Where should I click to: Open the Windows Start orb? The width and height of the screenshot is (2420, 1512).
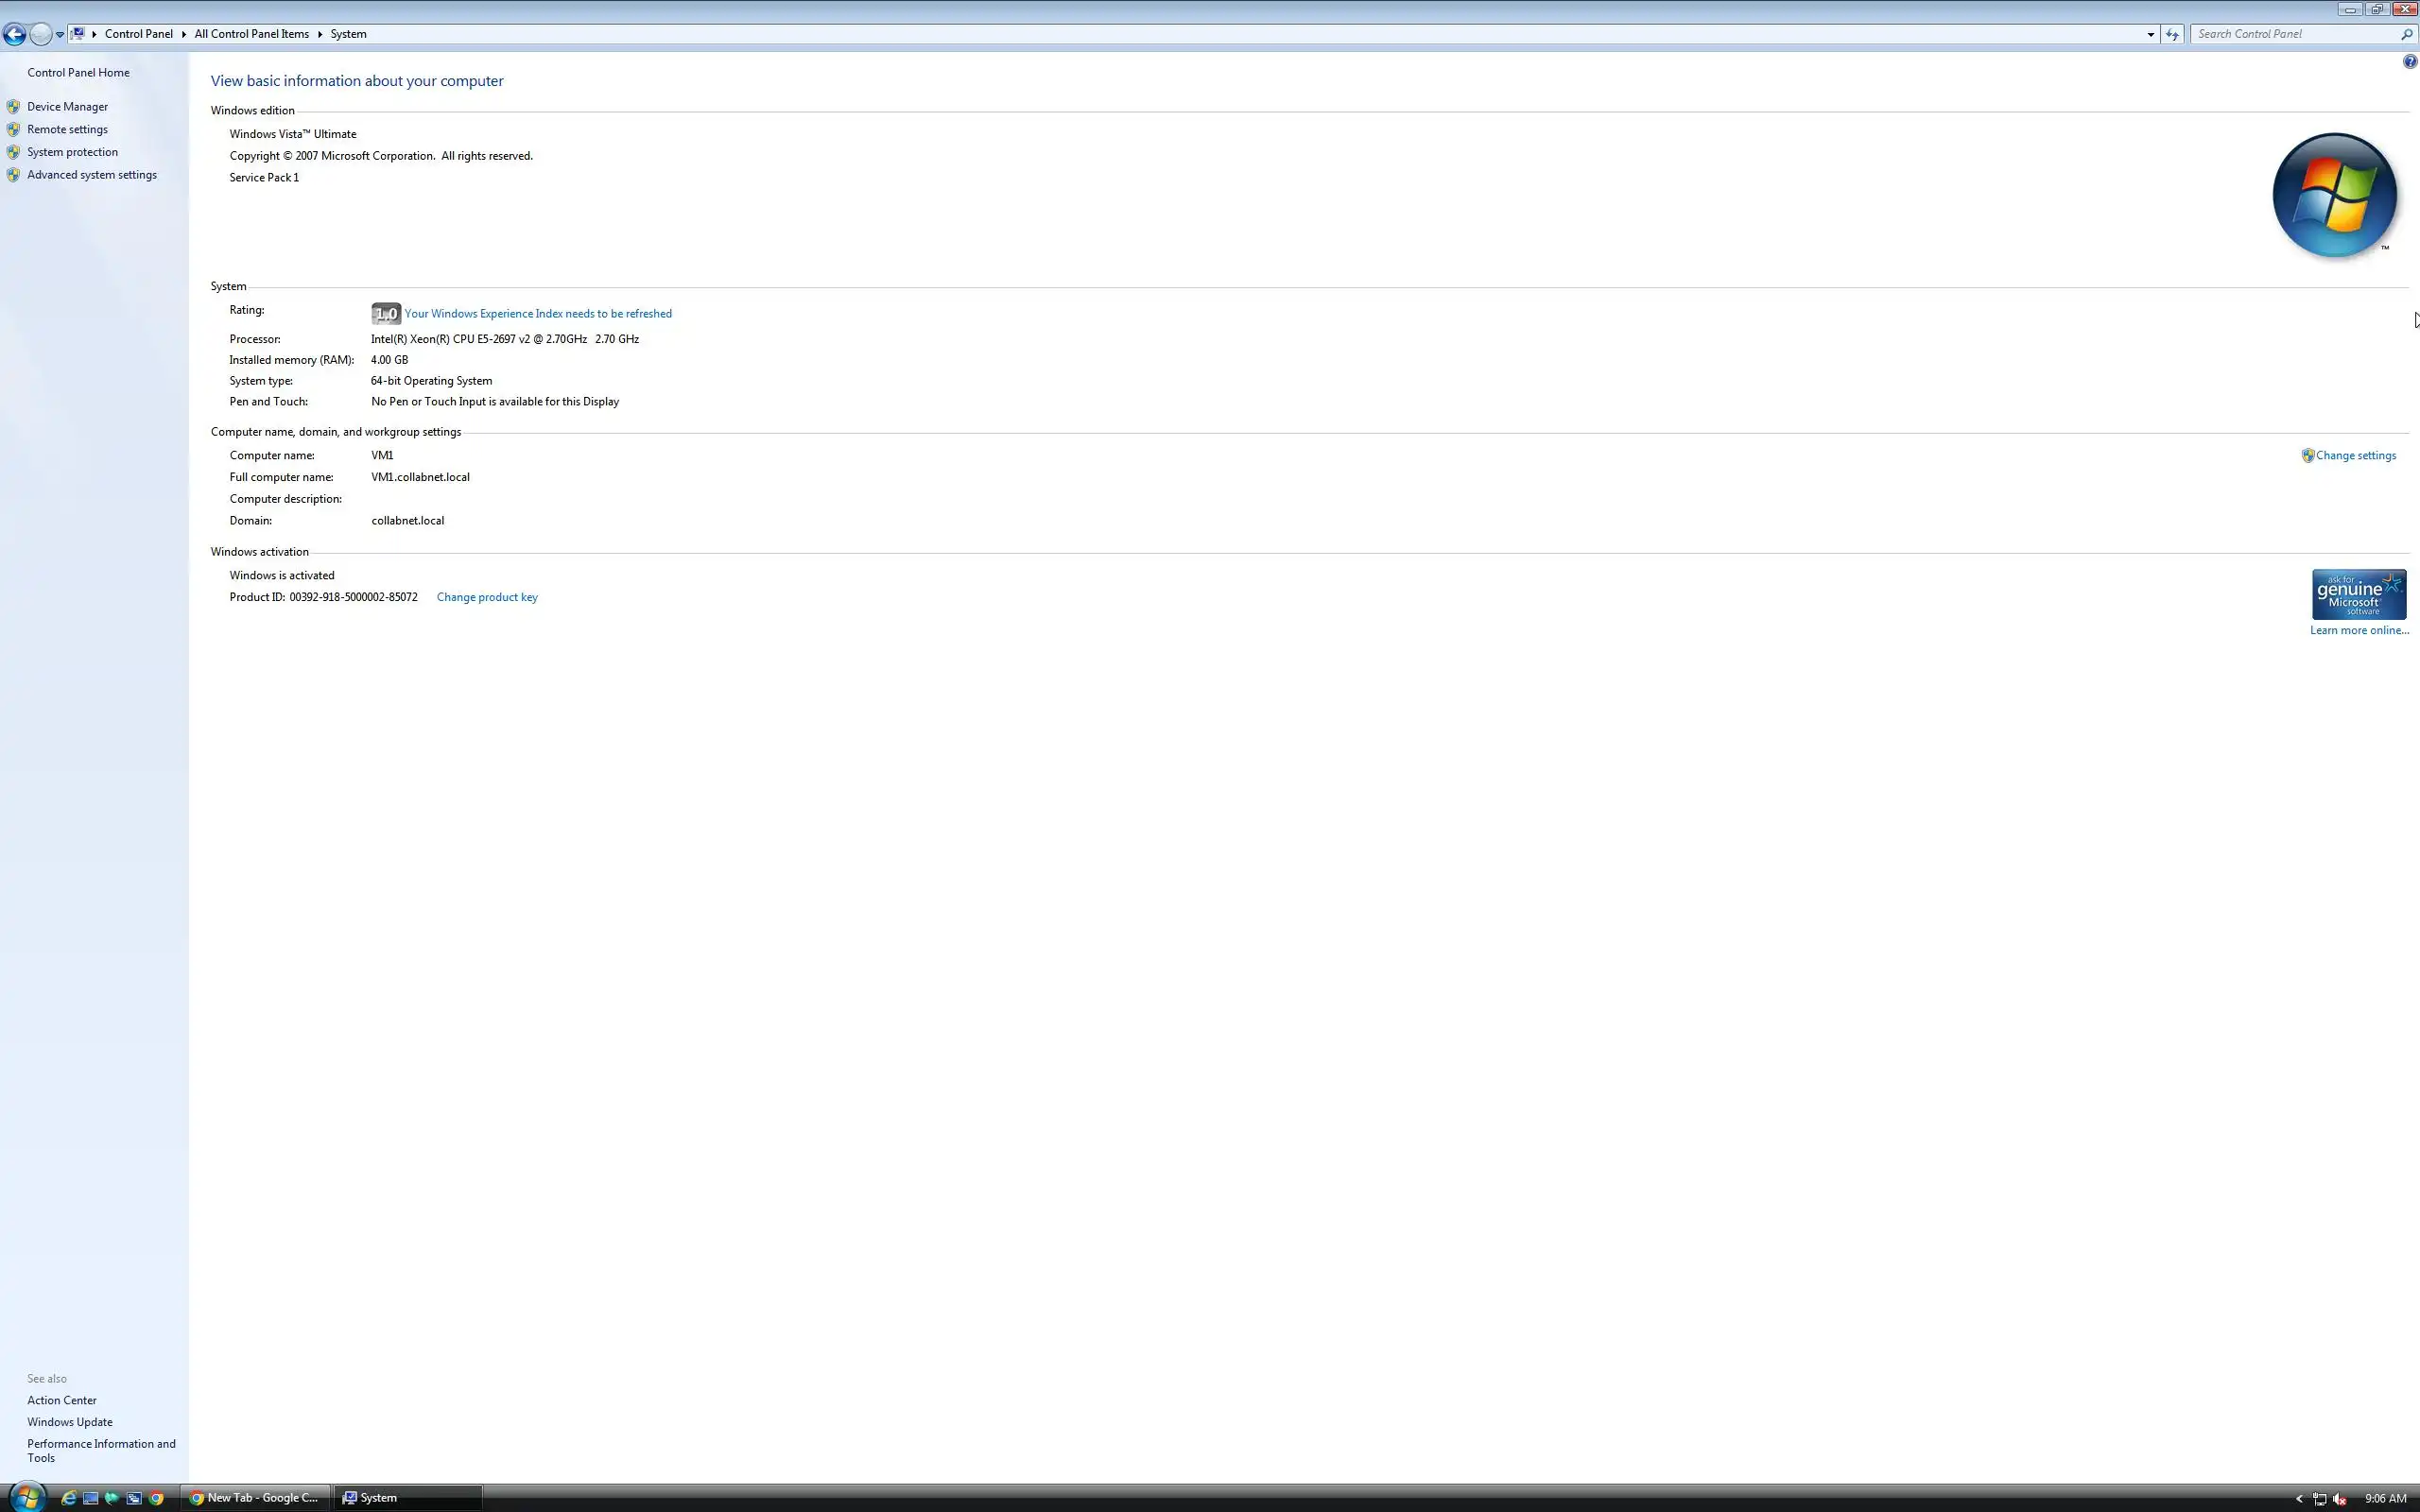coord(27,1497)
